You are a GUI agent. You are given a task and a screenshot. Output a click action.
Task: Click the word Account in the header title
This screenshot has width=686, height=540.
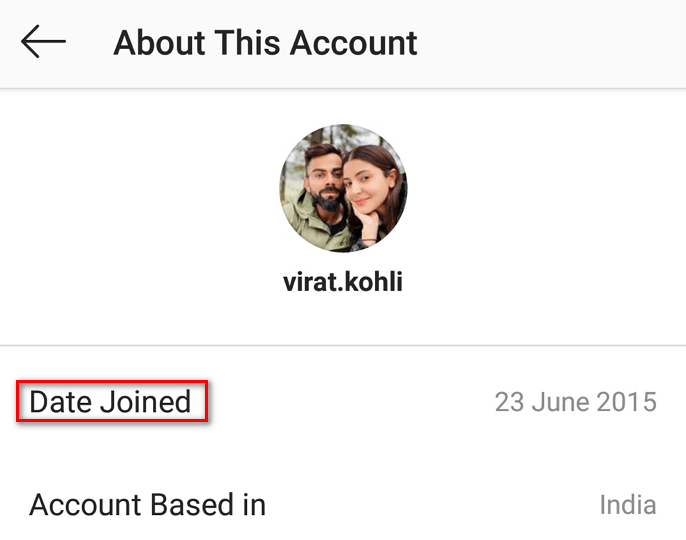(354, 43)
